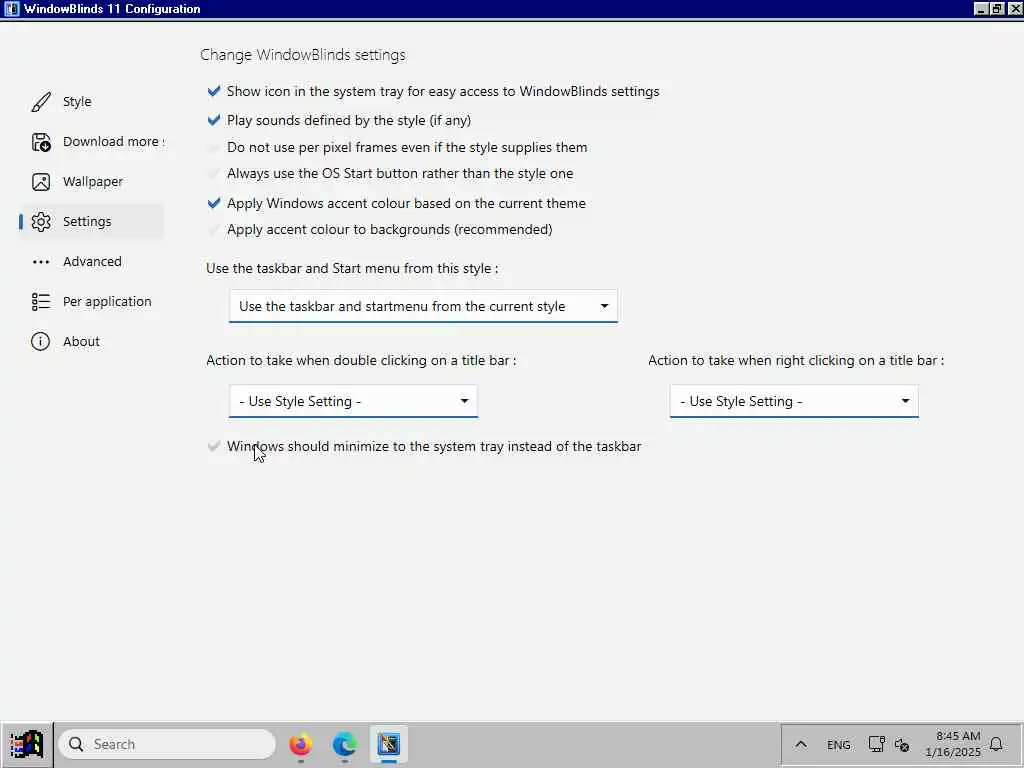Click the search magnifier icon in taskbar
Image resolution: width=1024 pixels, height=768 pixels.
(x=76, y=744)
